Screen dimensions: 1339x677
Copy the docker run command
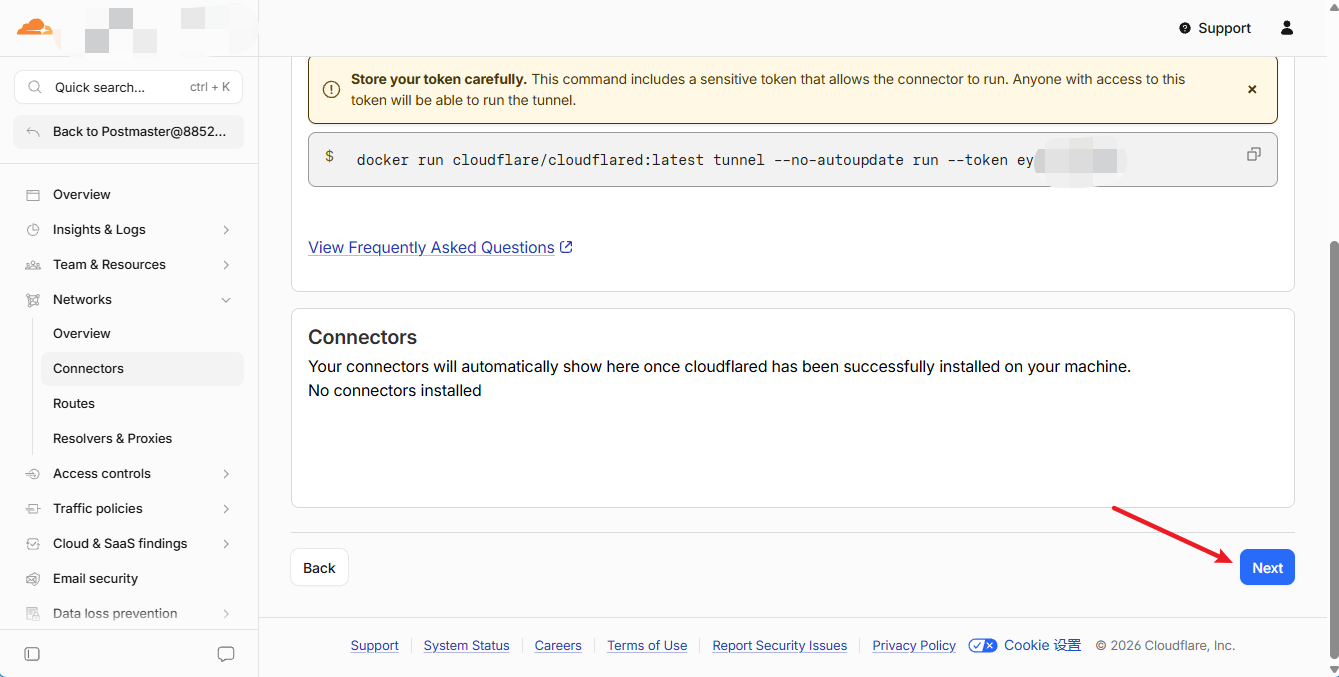tap(1253, 154)
